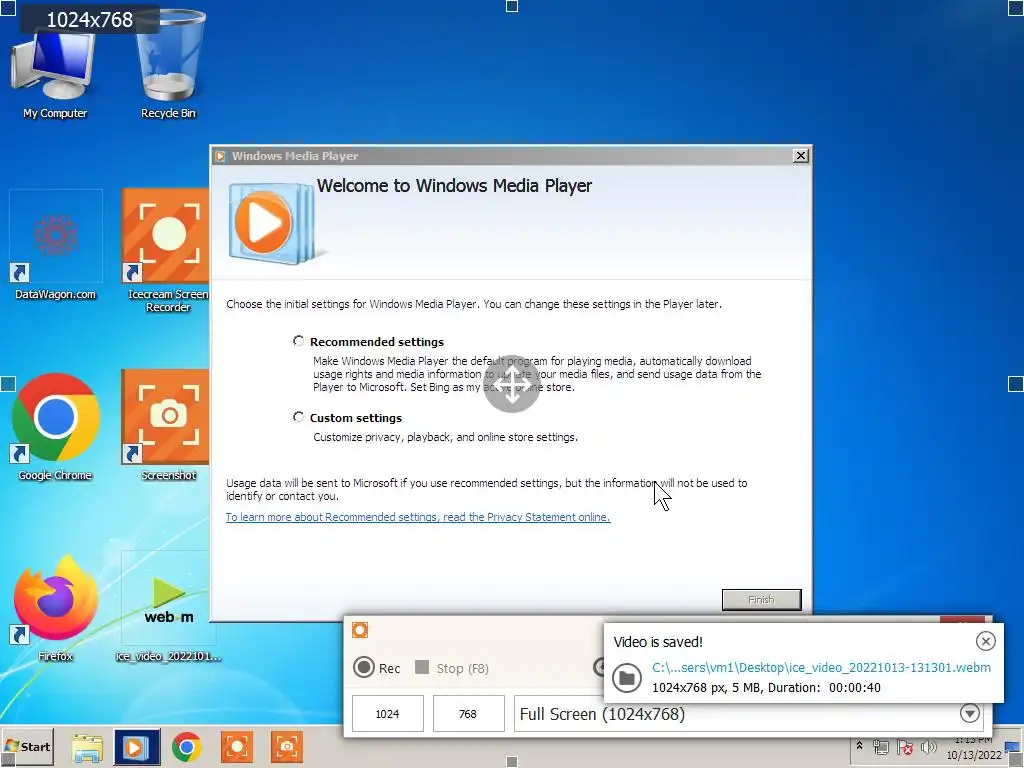Open Chrome from the taskbar
The width and height of the screenshot is (1024, 768).
tap(187, 748)
